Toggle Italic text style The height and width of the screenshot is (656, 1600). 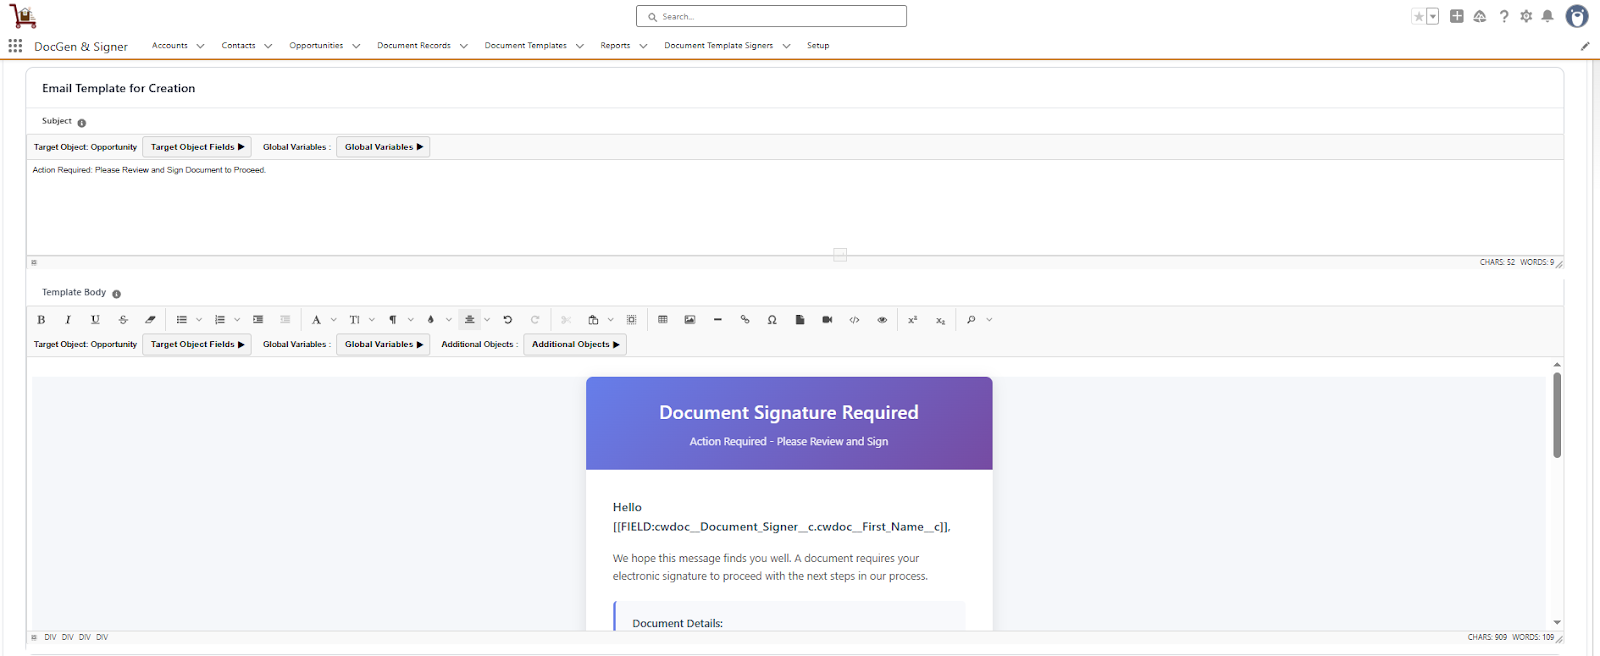(68, 320)
